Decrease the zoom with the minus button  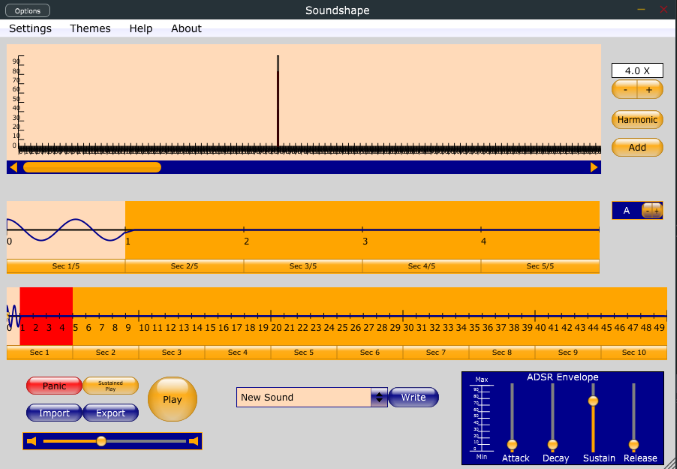[x=625, y=90]
